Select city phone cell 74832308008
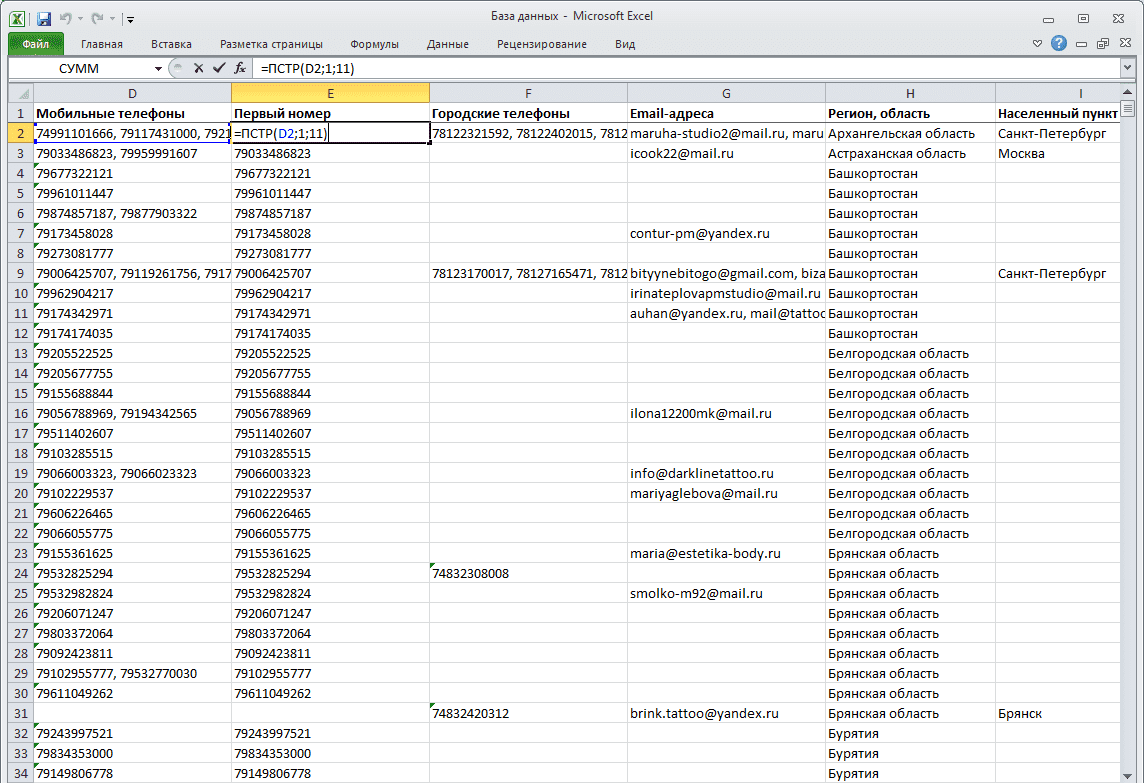Viewport: 1144px width, 783px height. coord(528,574)
